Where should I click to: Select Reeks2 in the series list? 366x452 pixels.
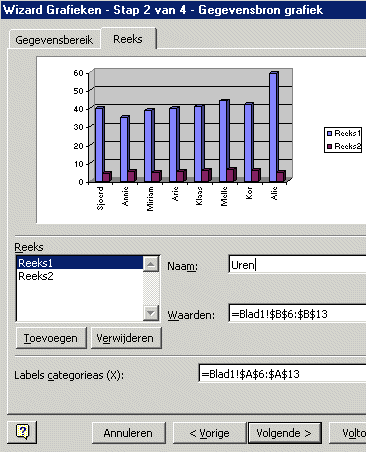pyautogui.click(x=80, y=276)
